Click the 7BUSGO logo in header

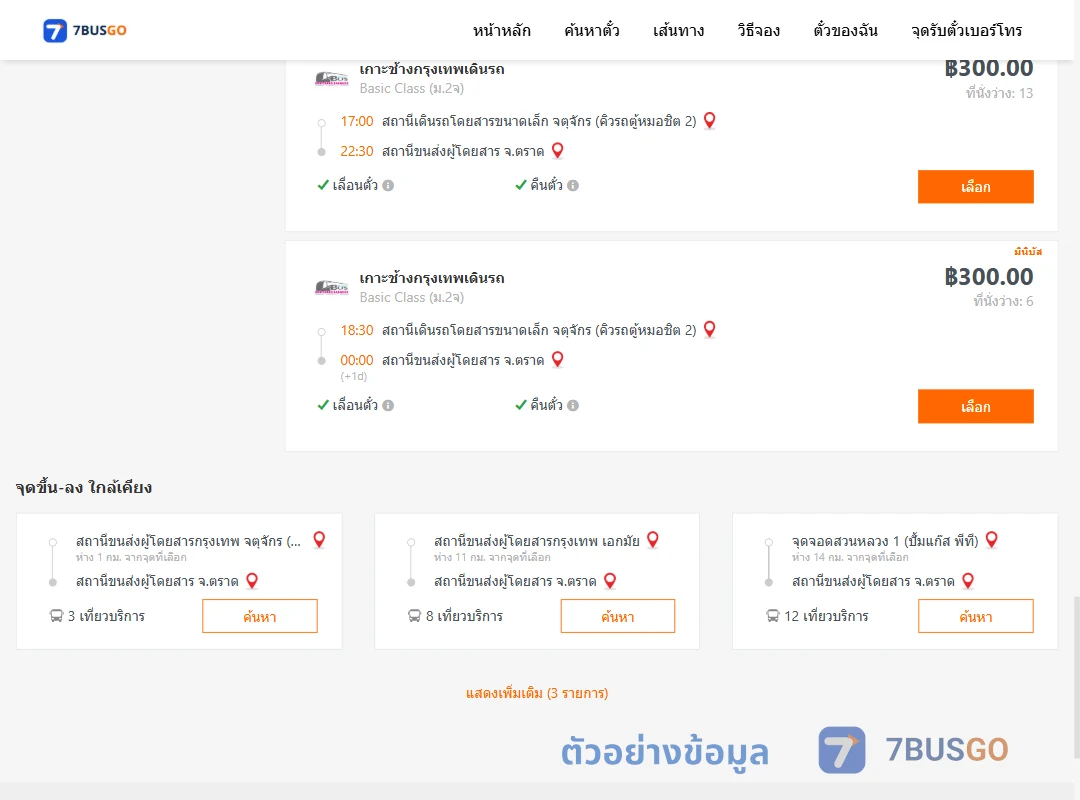pyautogui.click(x=85, y=30)
